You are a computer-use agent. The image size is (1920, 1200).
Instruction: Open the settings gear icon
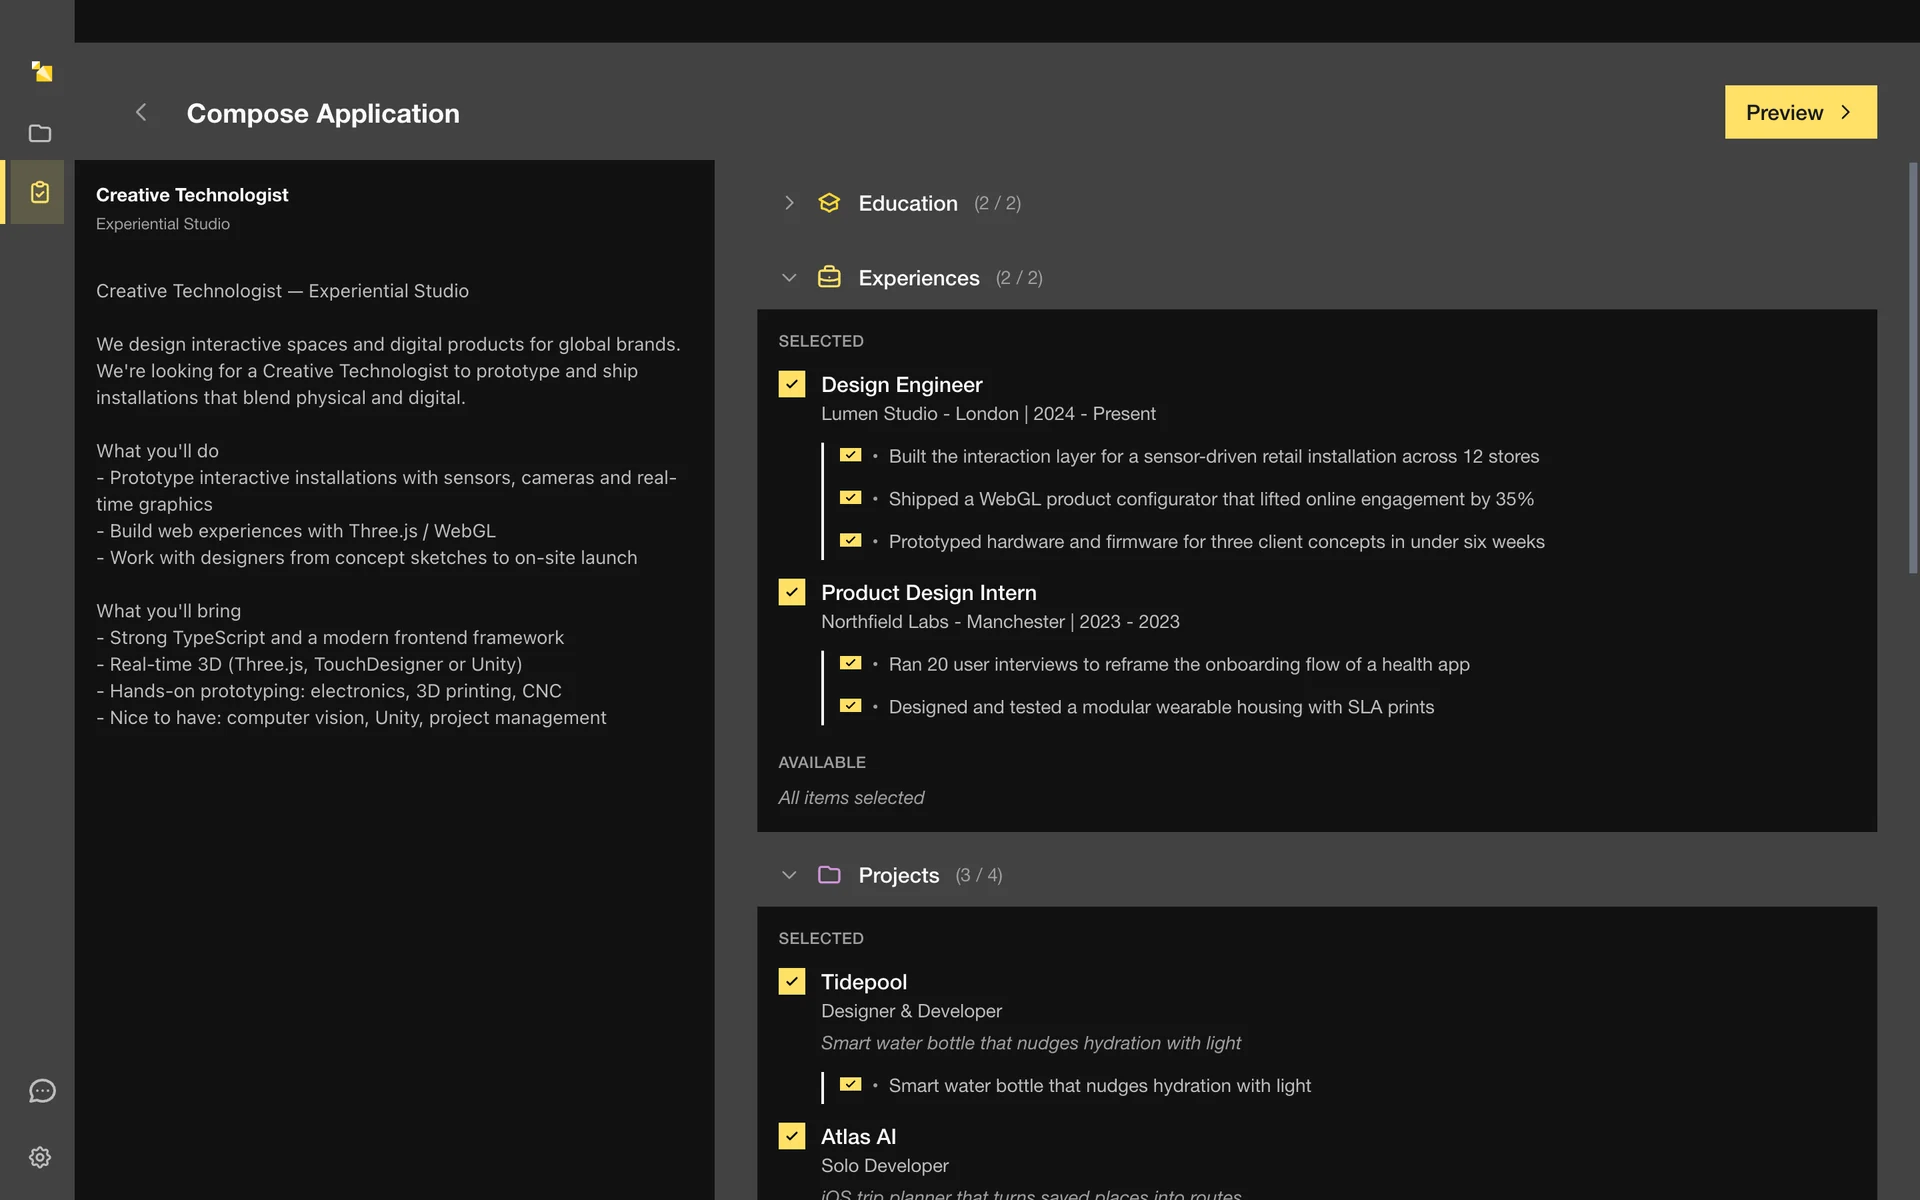[40, 1157]
